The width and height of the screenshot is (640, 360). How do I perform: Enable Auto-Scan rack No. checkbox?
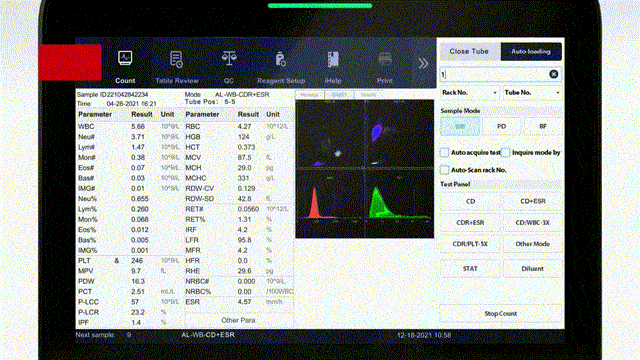(x=444, y=170)
